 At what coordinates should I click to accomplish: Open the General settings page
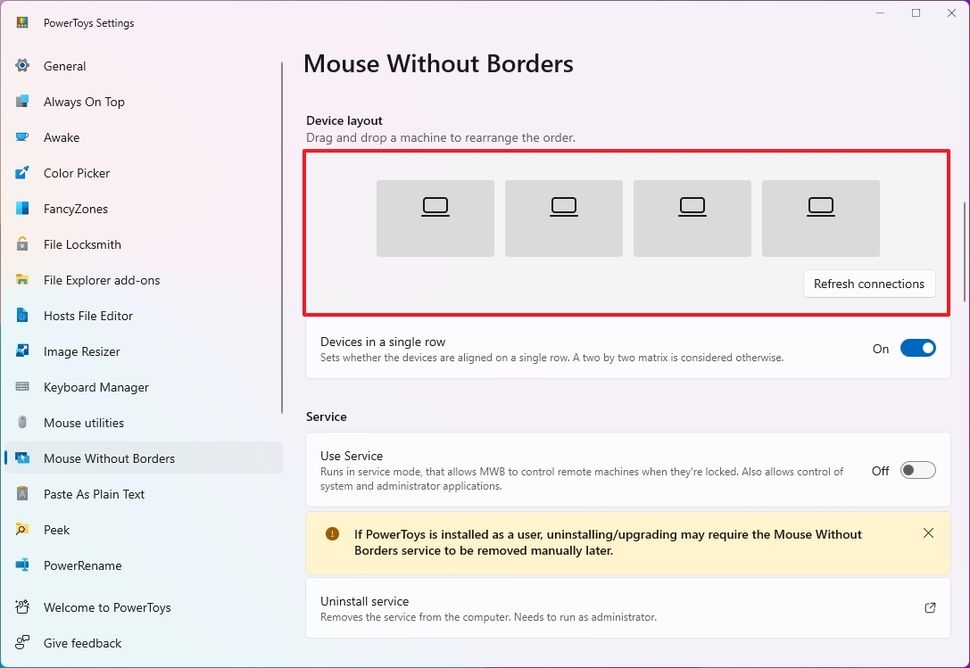pyautogui.click(x=65, y=66)
